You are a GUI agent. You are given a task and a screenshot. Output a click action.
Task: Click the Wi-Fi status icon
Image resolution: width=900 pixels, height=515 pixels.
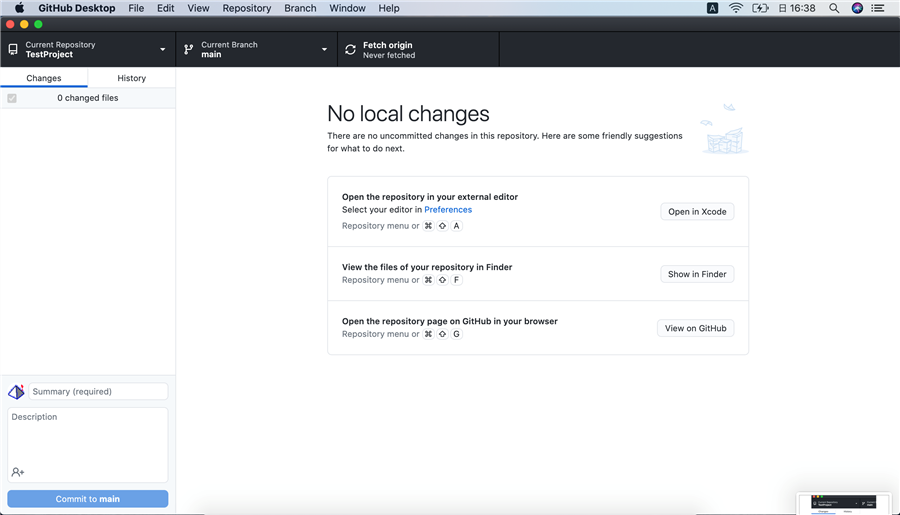click(736, 8)
